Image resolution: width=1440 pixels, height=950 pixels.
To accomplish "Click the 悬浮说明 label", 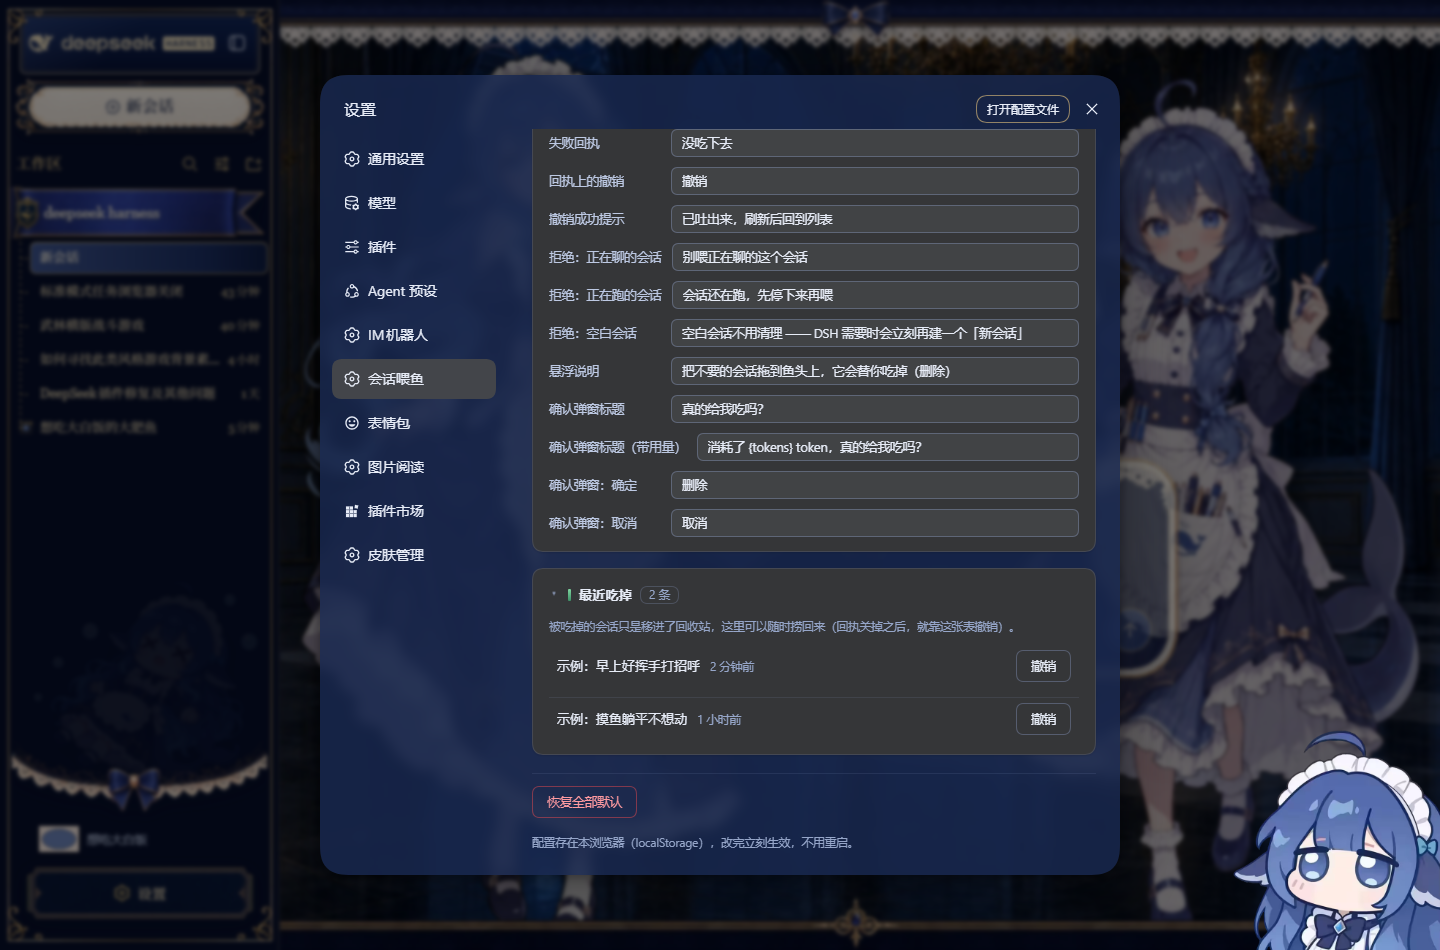I will 574,371.
